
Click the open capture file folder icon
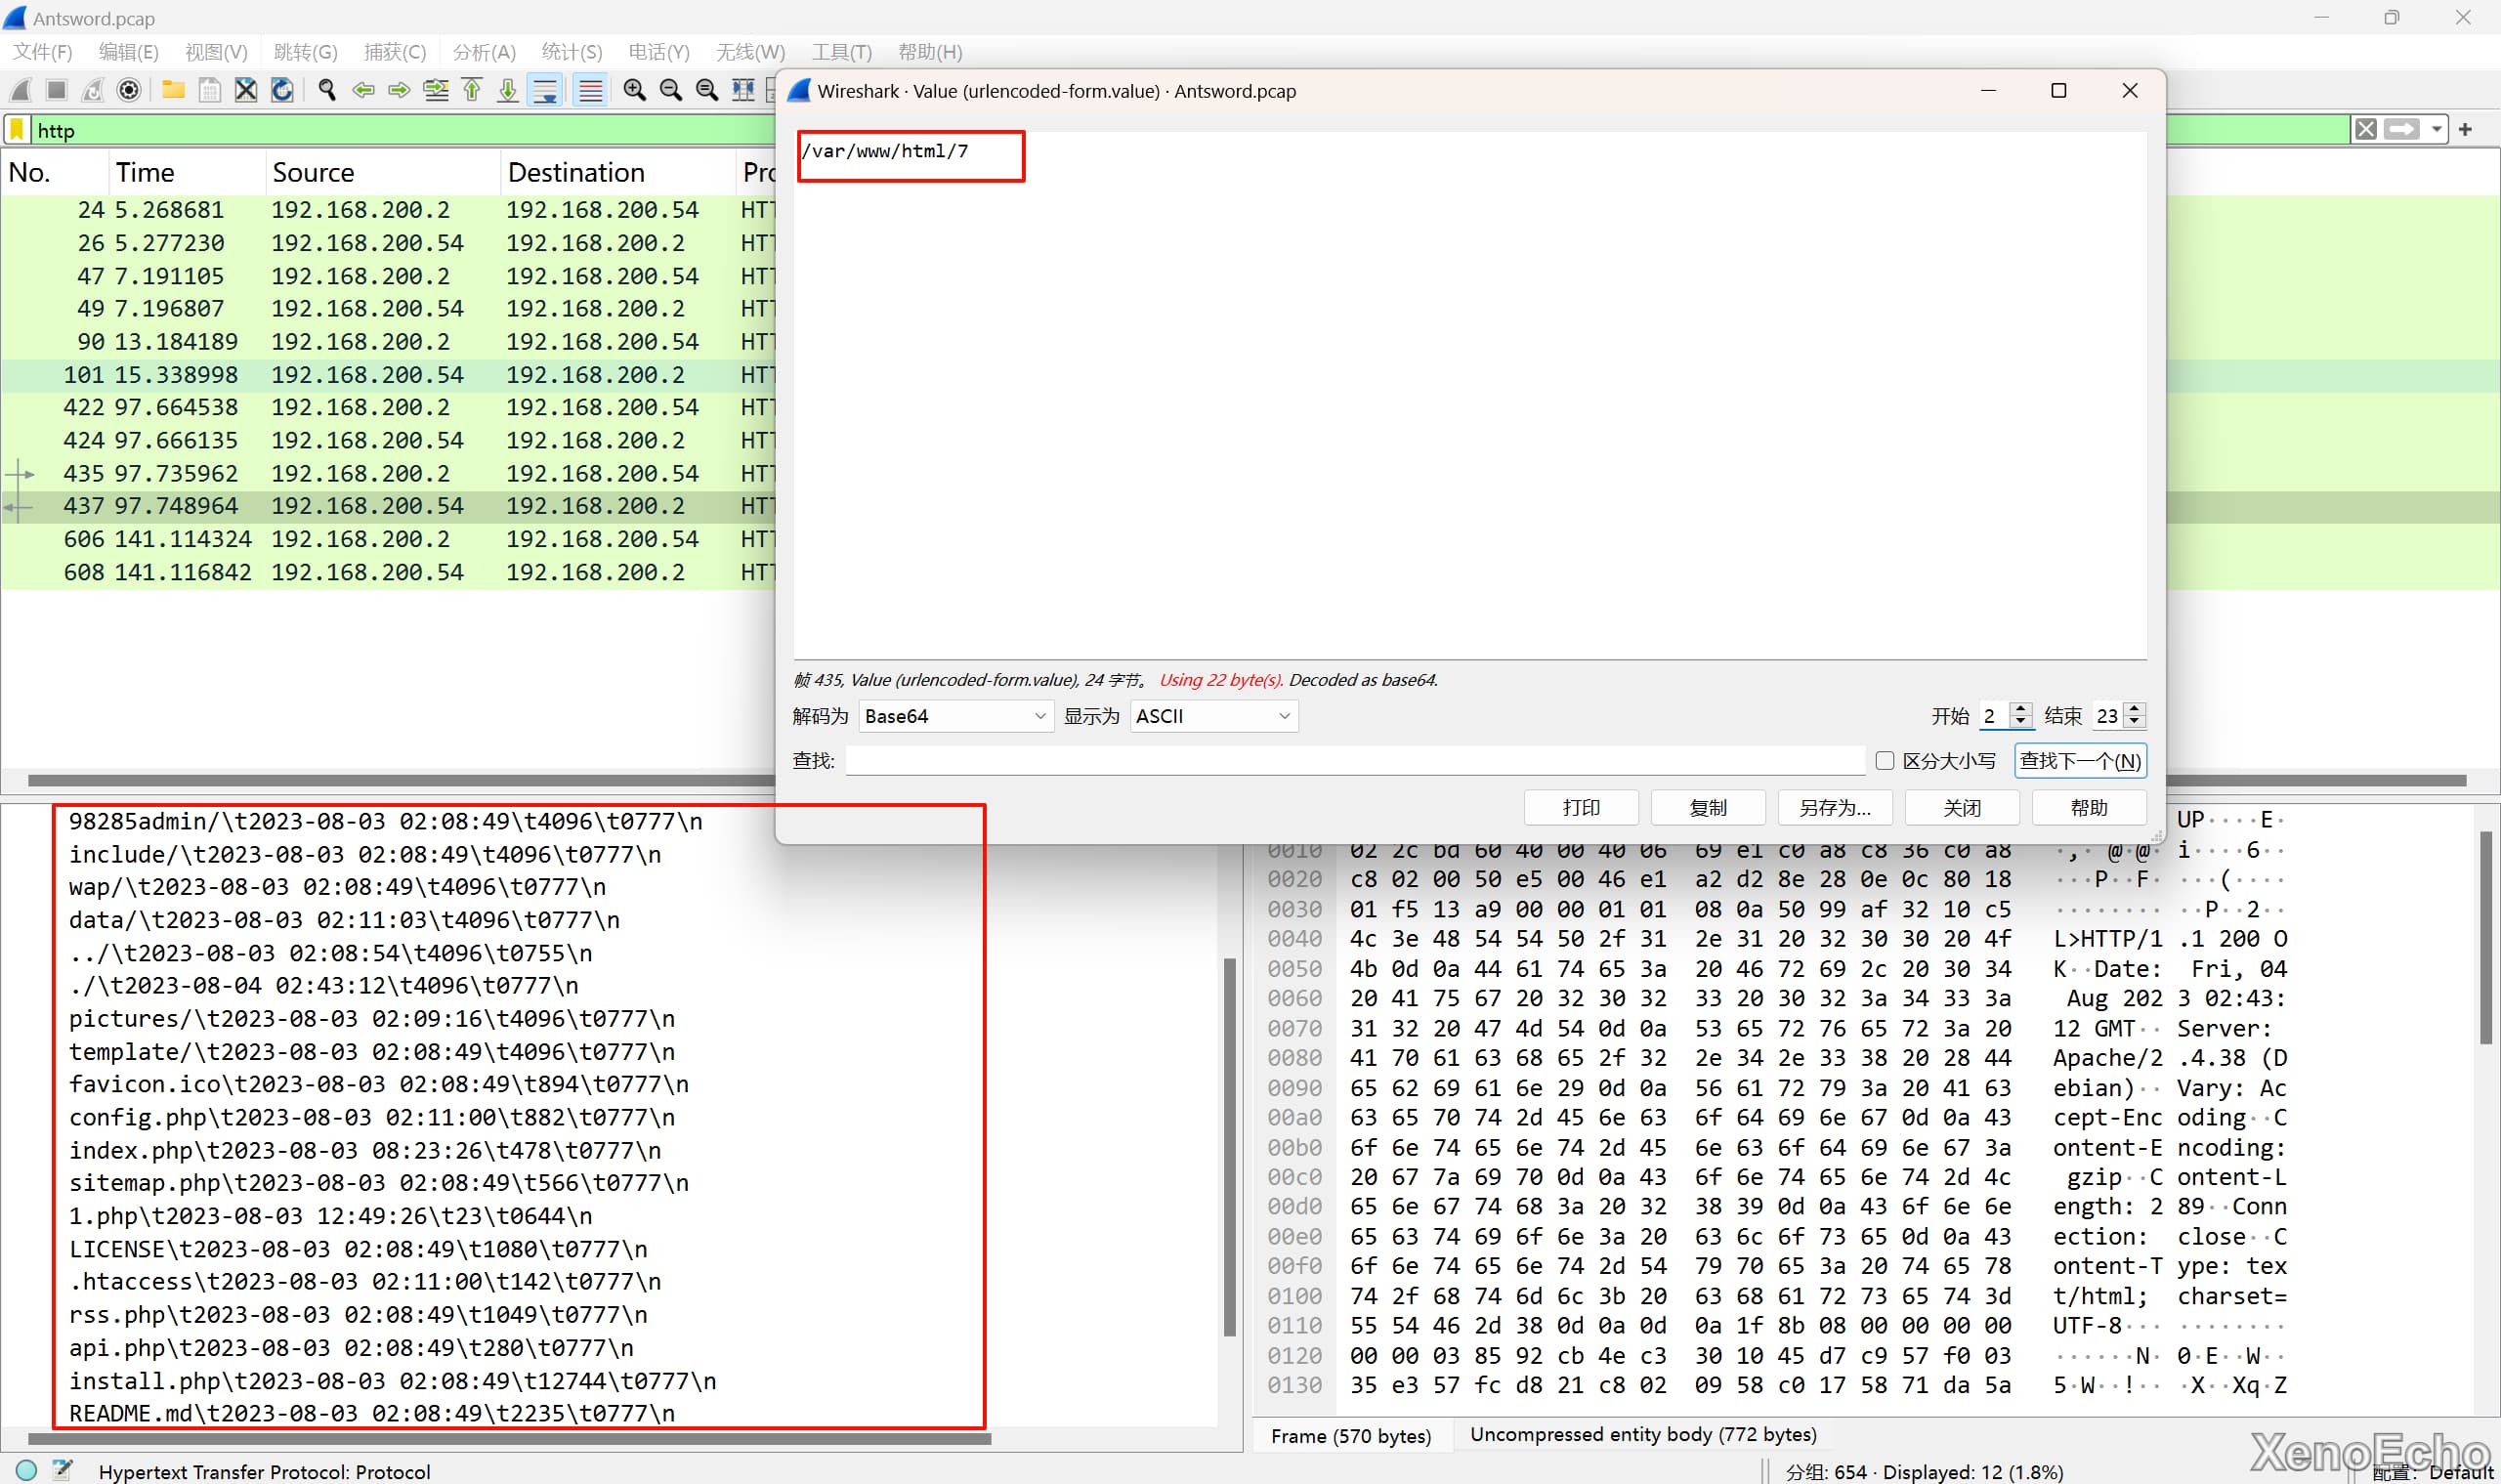173,90
